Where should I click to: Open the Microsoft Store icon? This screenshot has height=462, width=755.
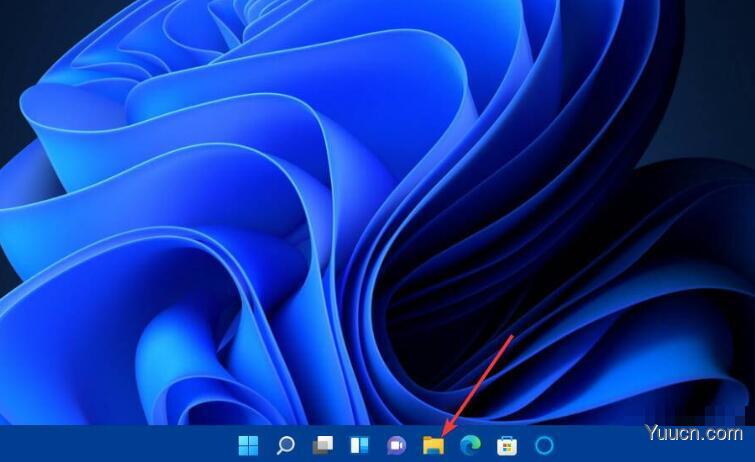507,446
